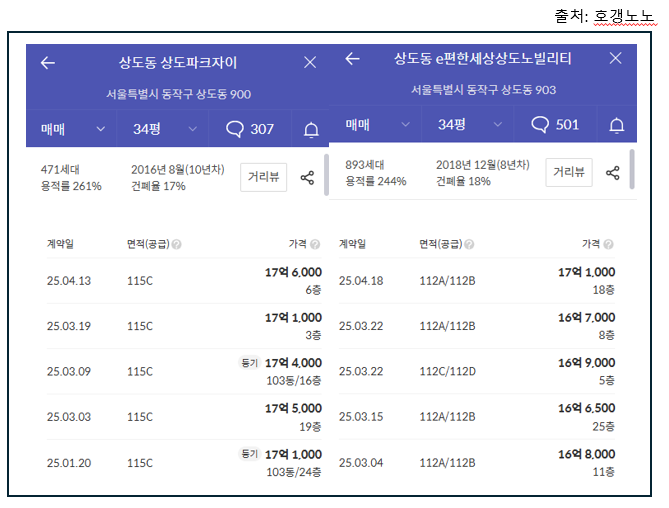Open 매매 dropdown in e편한세상상도노빌리티 panel
This screenshot has height=508, width=669.
[x=377, y=125]
